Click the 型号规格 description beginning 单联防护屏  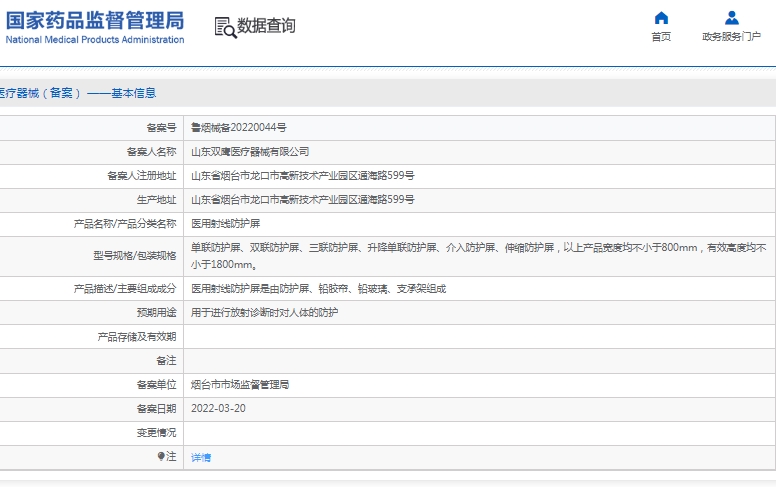[479, 256]
